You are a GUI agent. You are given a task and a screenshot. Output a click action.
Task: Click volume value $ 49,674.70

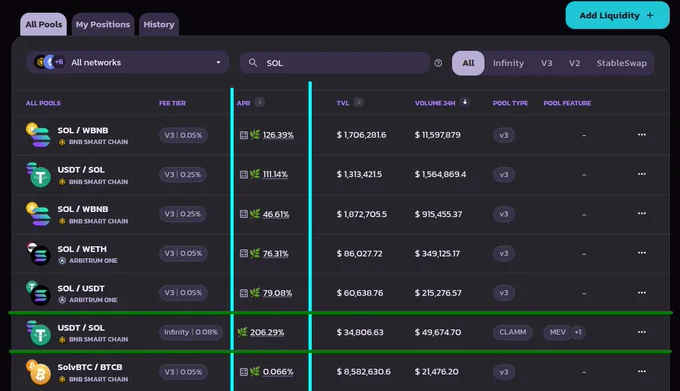[x=438, y=332]
